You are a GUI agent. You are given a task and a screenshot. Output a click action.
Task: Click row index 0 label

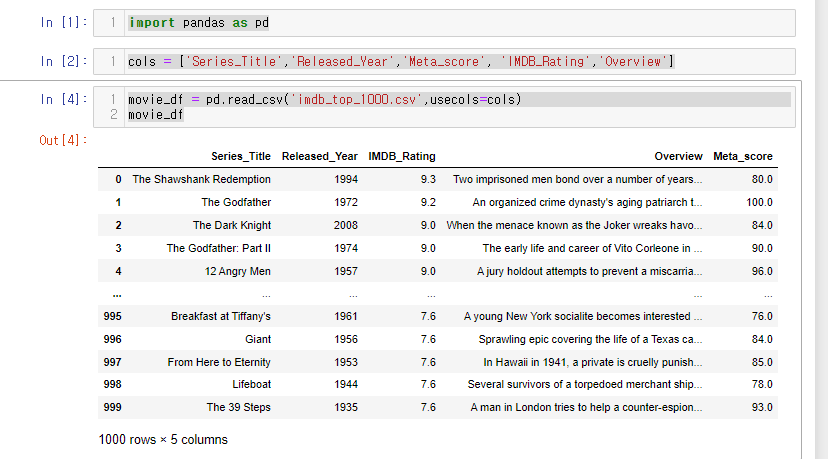(118, 180)
